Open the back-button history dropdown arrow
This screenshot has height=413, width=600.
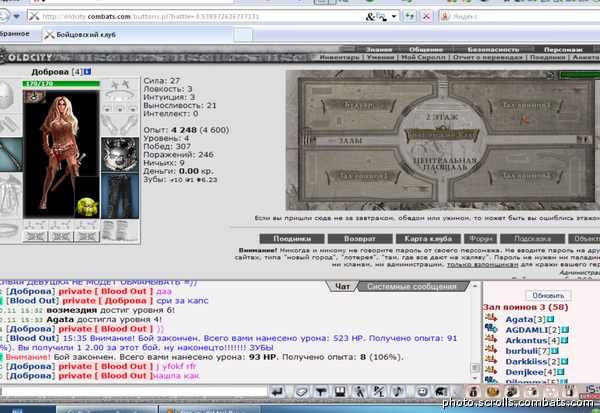pyautogui.click(x=16, y=16)
